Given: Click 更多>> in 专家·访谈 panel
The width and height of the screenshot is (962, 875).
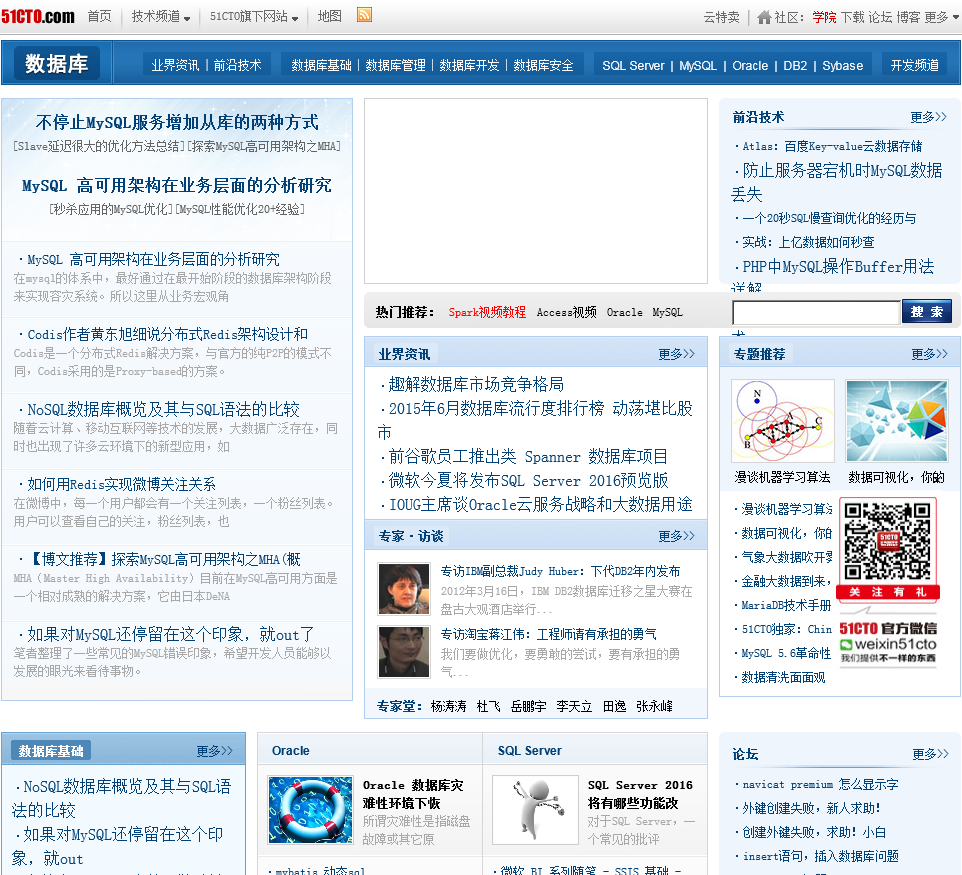Looking at the screenshot, I should [677, 536].
